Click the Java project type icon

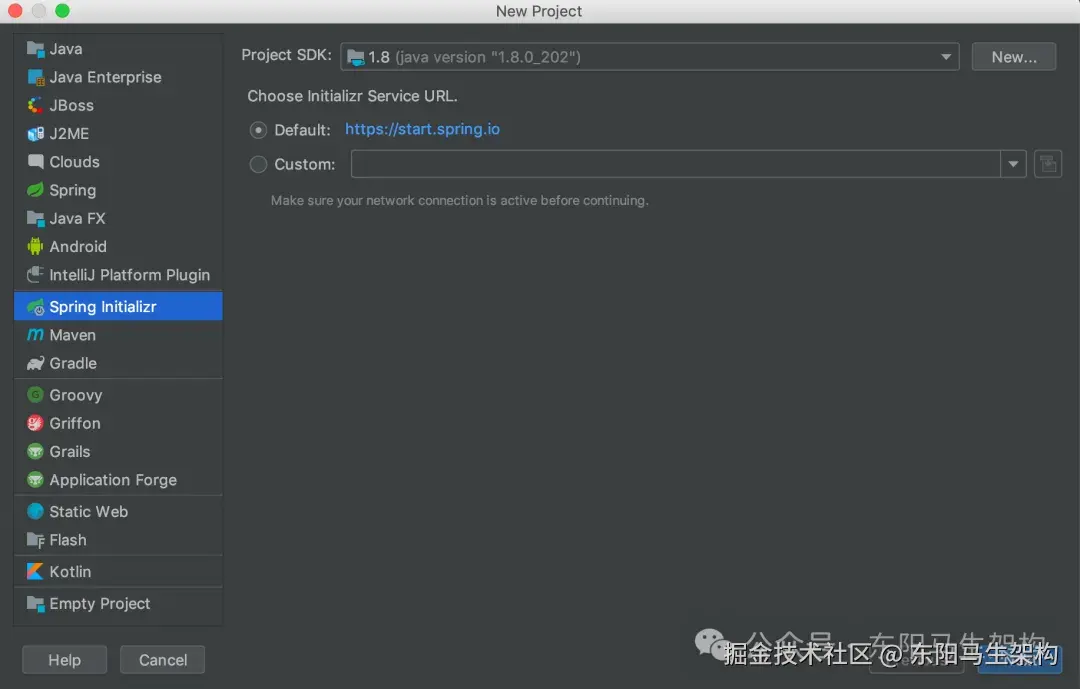point(35,49)
